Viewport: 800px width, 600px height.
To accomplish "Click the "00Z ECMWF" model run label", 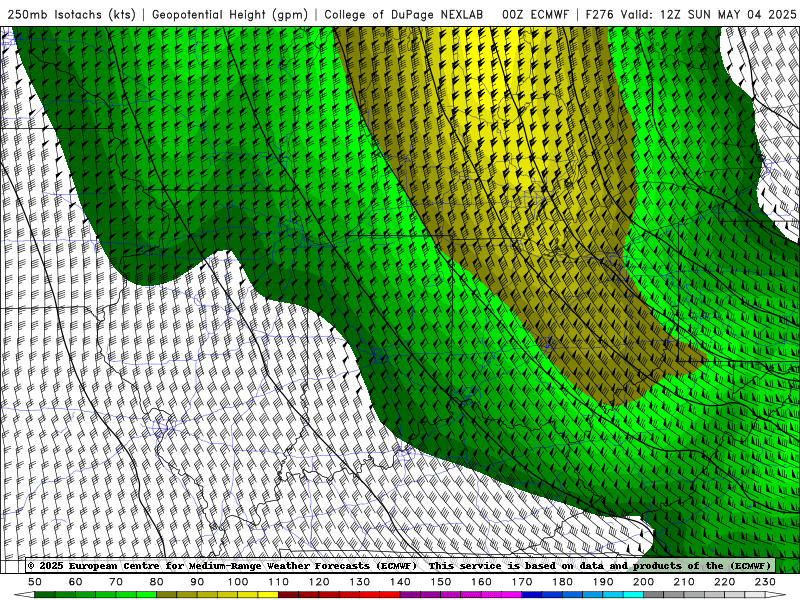I will pos(535,14).
